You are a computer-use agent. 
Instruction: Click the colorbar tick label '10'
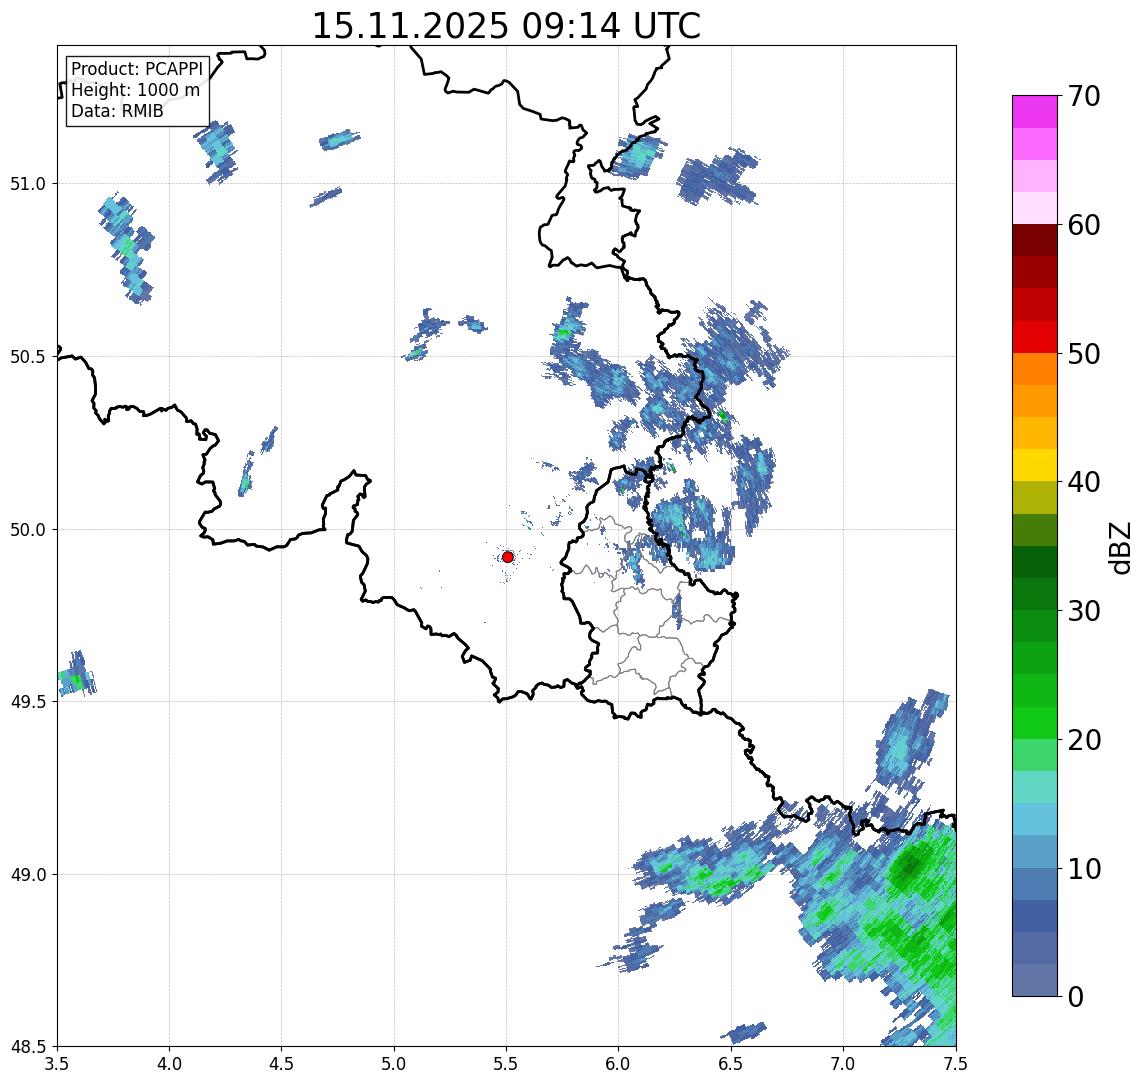[1084, 869]
